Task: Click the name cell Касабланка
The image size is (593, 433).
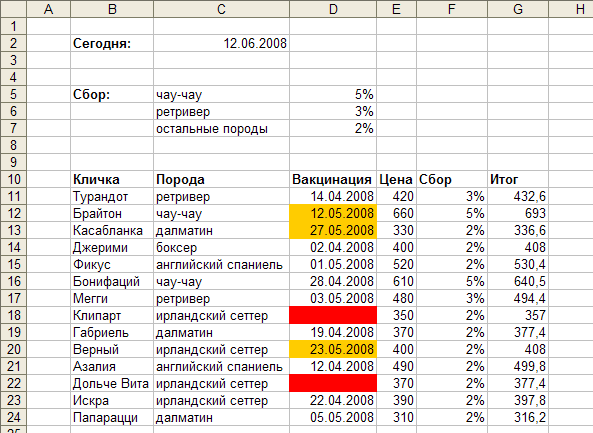Action: click(112, 231)
